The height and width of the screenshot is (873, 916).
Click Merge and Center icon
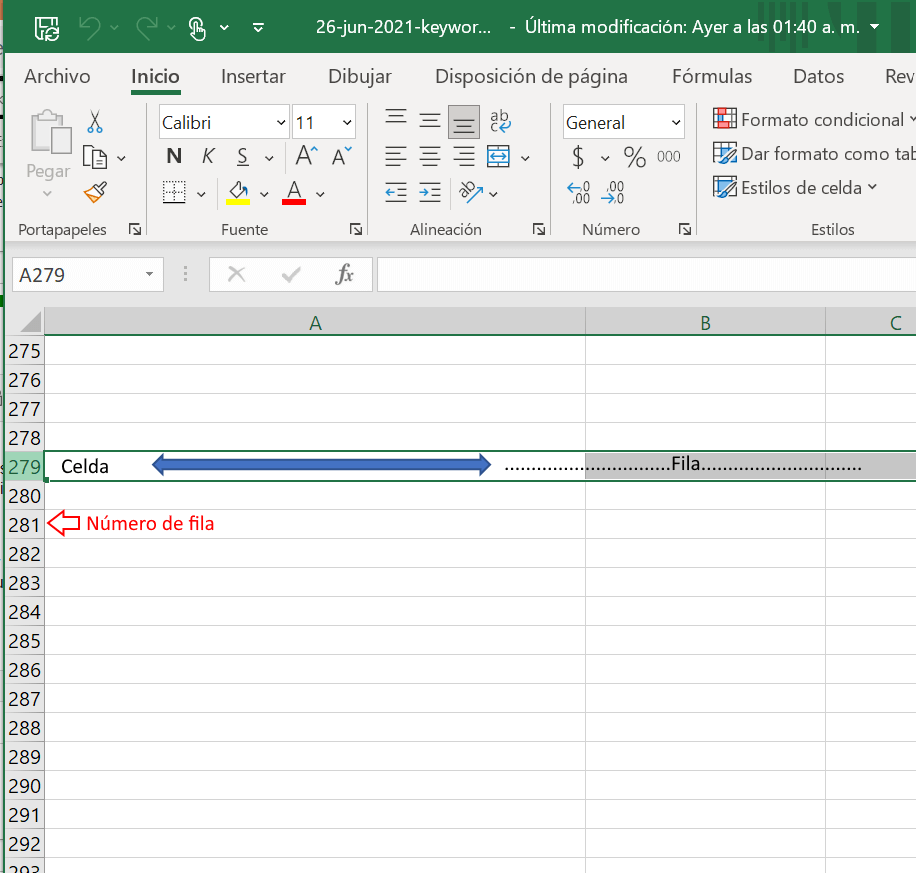click(498, 157)
